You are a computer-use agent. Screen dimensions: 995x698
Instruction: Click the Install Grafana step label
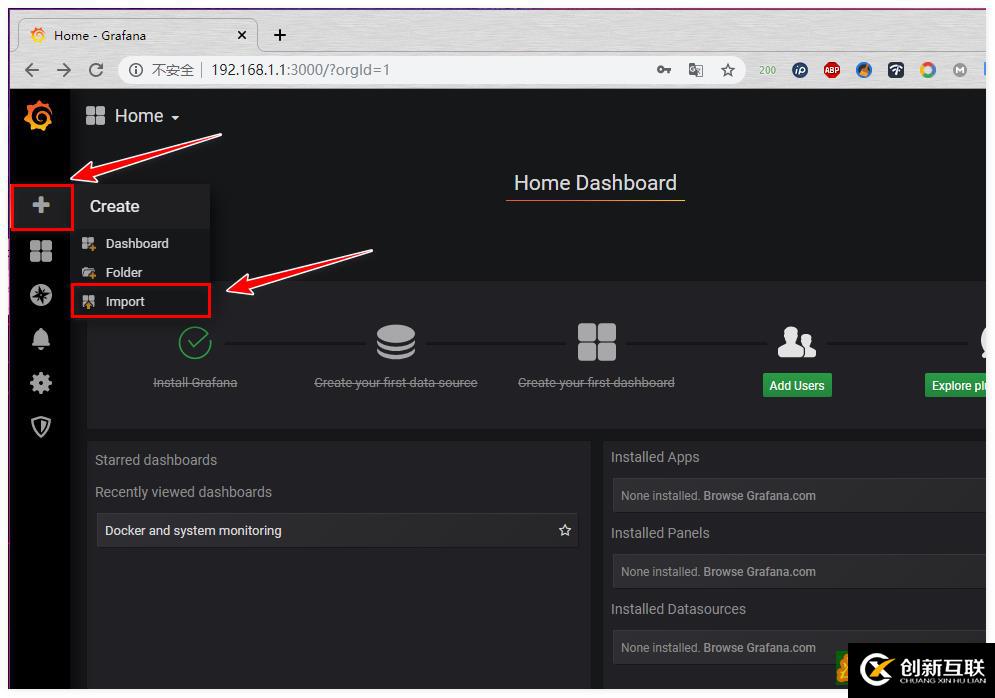[x=195, y=383]
